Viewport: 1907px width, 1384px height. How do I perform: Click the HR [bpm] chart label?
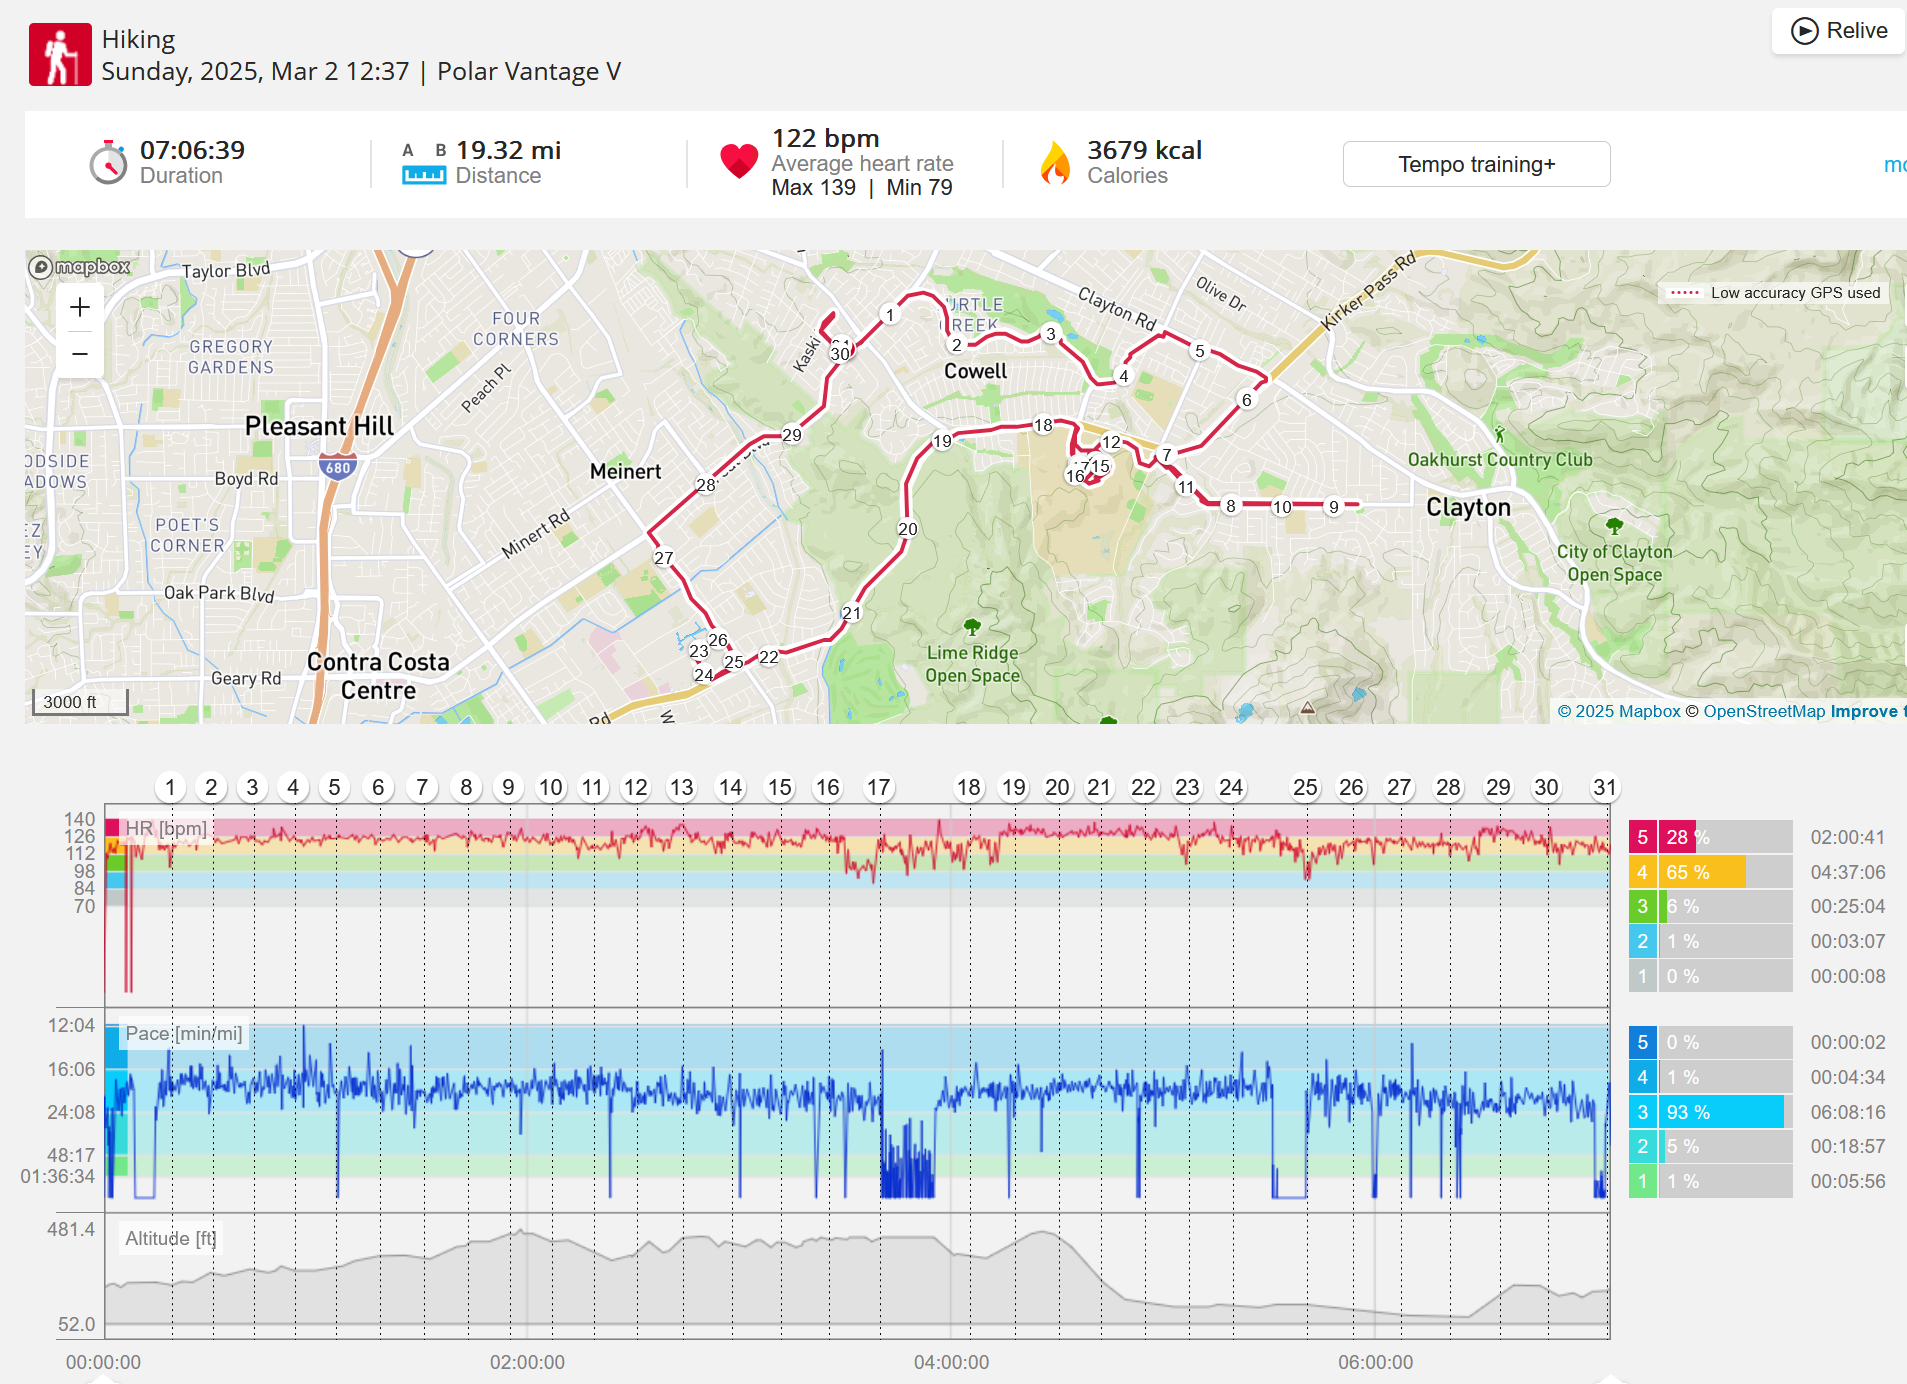(x=166, y=828)
